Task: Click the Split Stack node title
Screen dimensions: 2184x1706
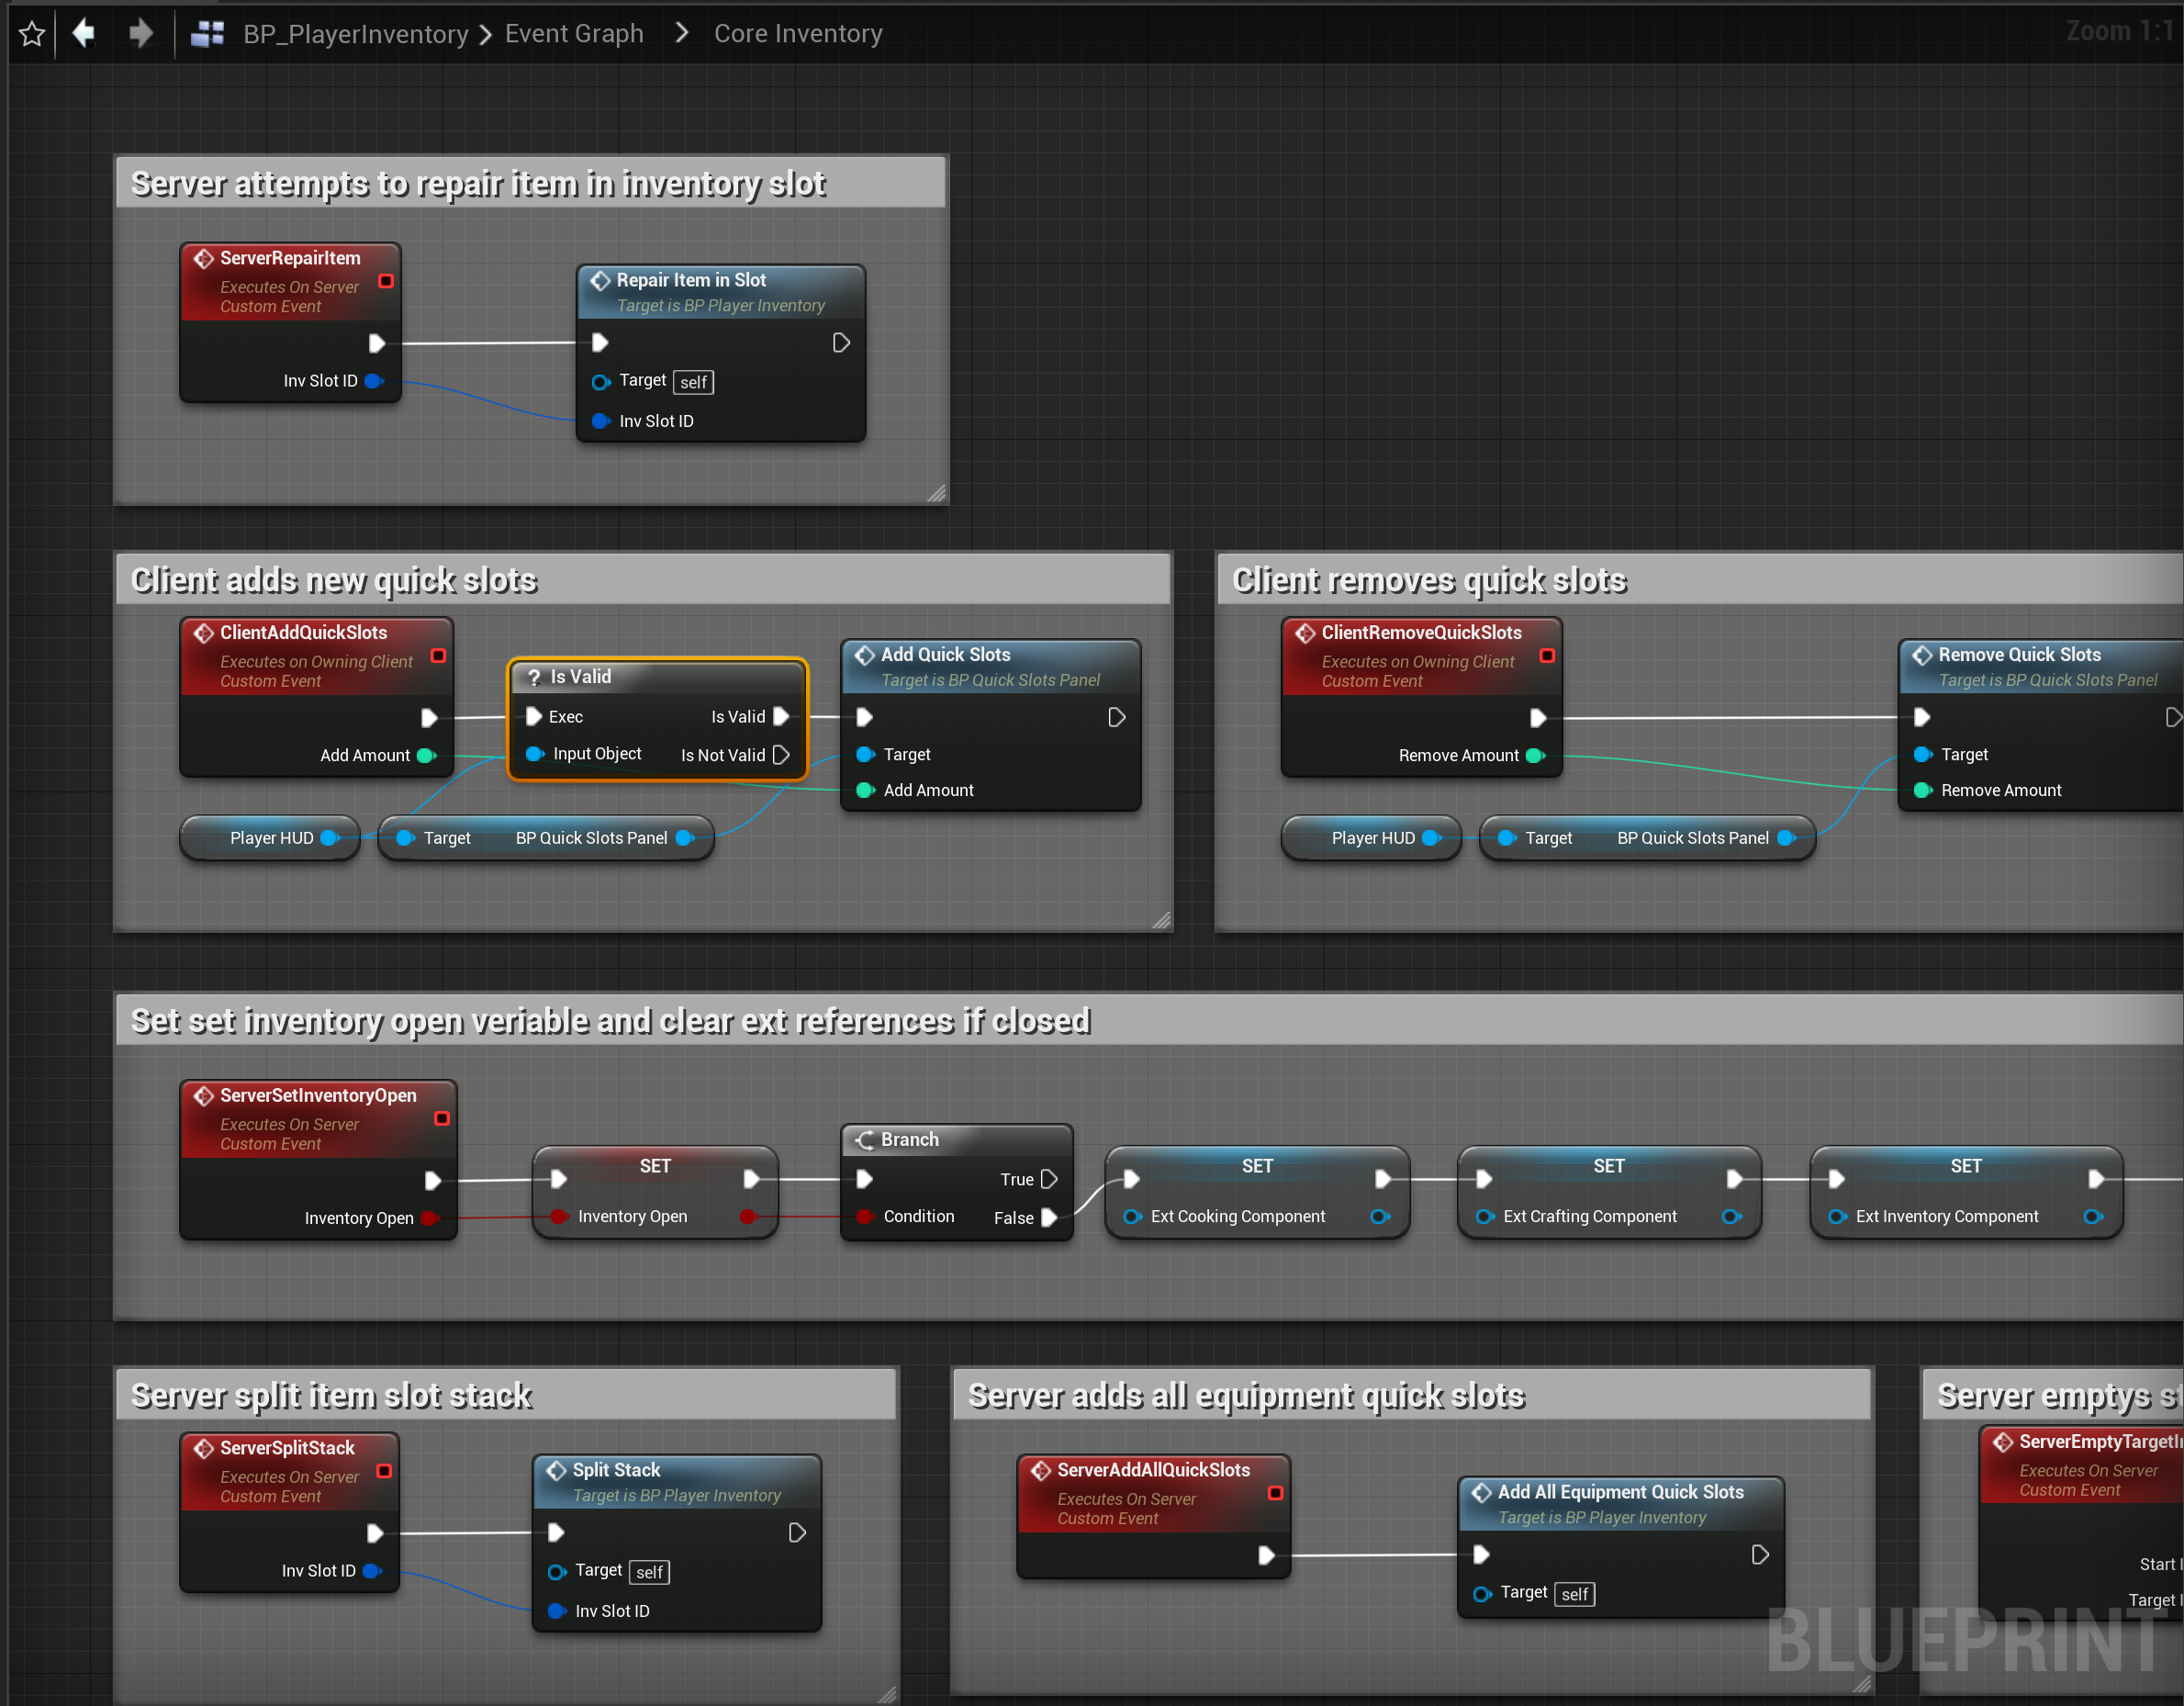Action: 616,1470
